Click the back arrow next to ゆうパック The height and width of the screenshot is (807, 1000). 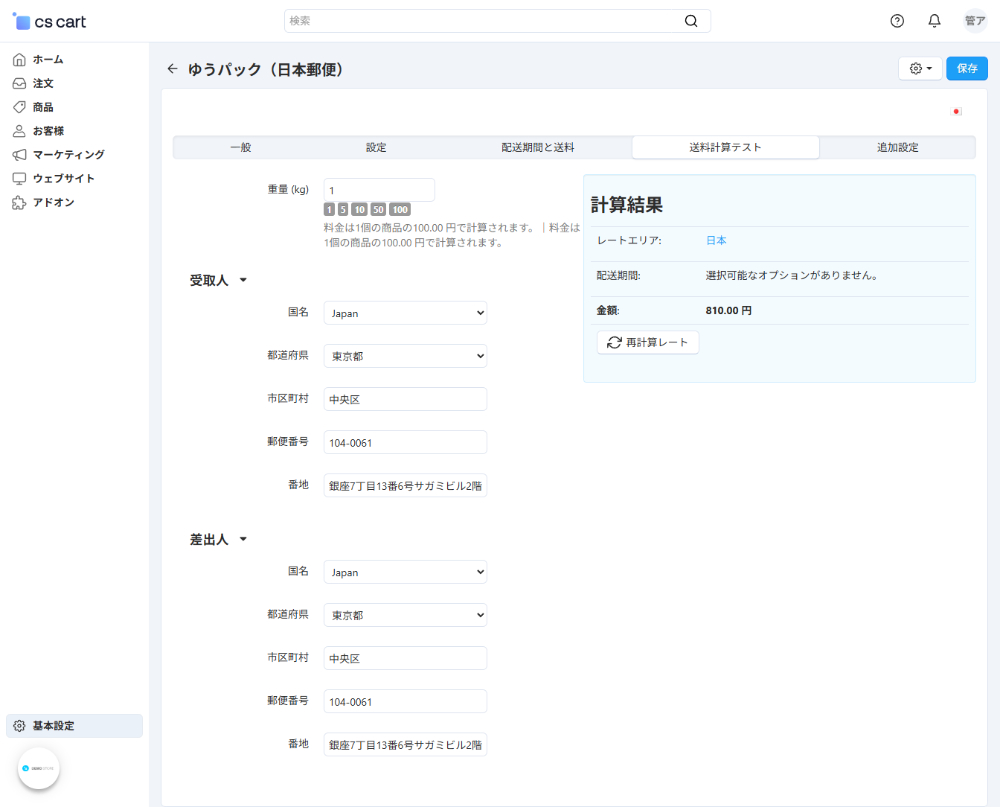coord(171,69)
